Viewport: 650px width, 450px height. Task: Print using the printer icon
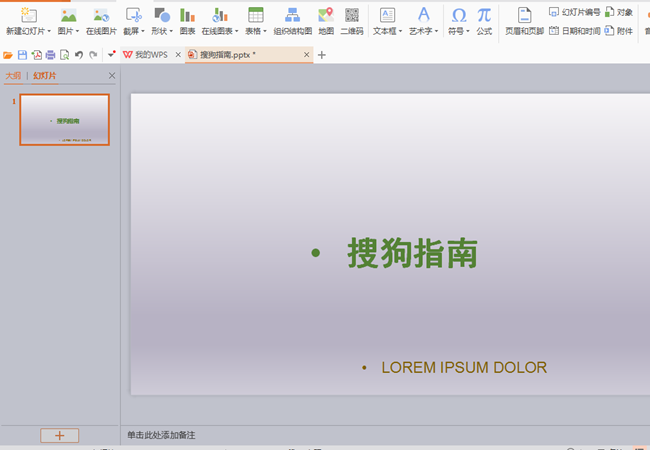[51, 55]
